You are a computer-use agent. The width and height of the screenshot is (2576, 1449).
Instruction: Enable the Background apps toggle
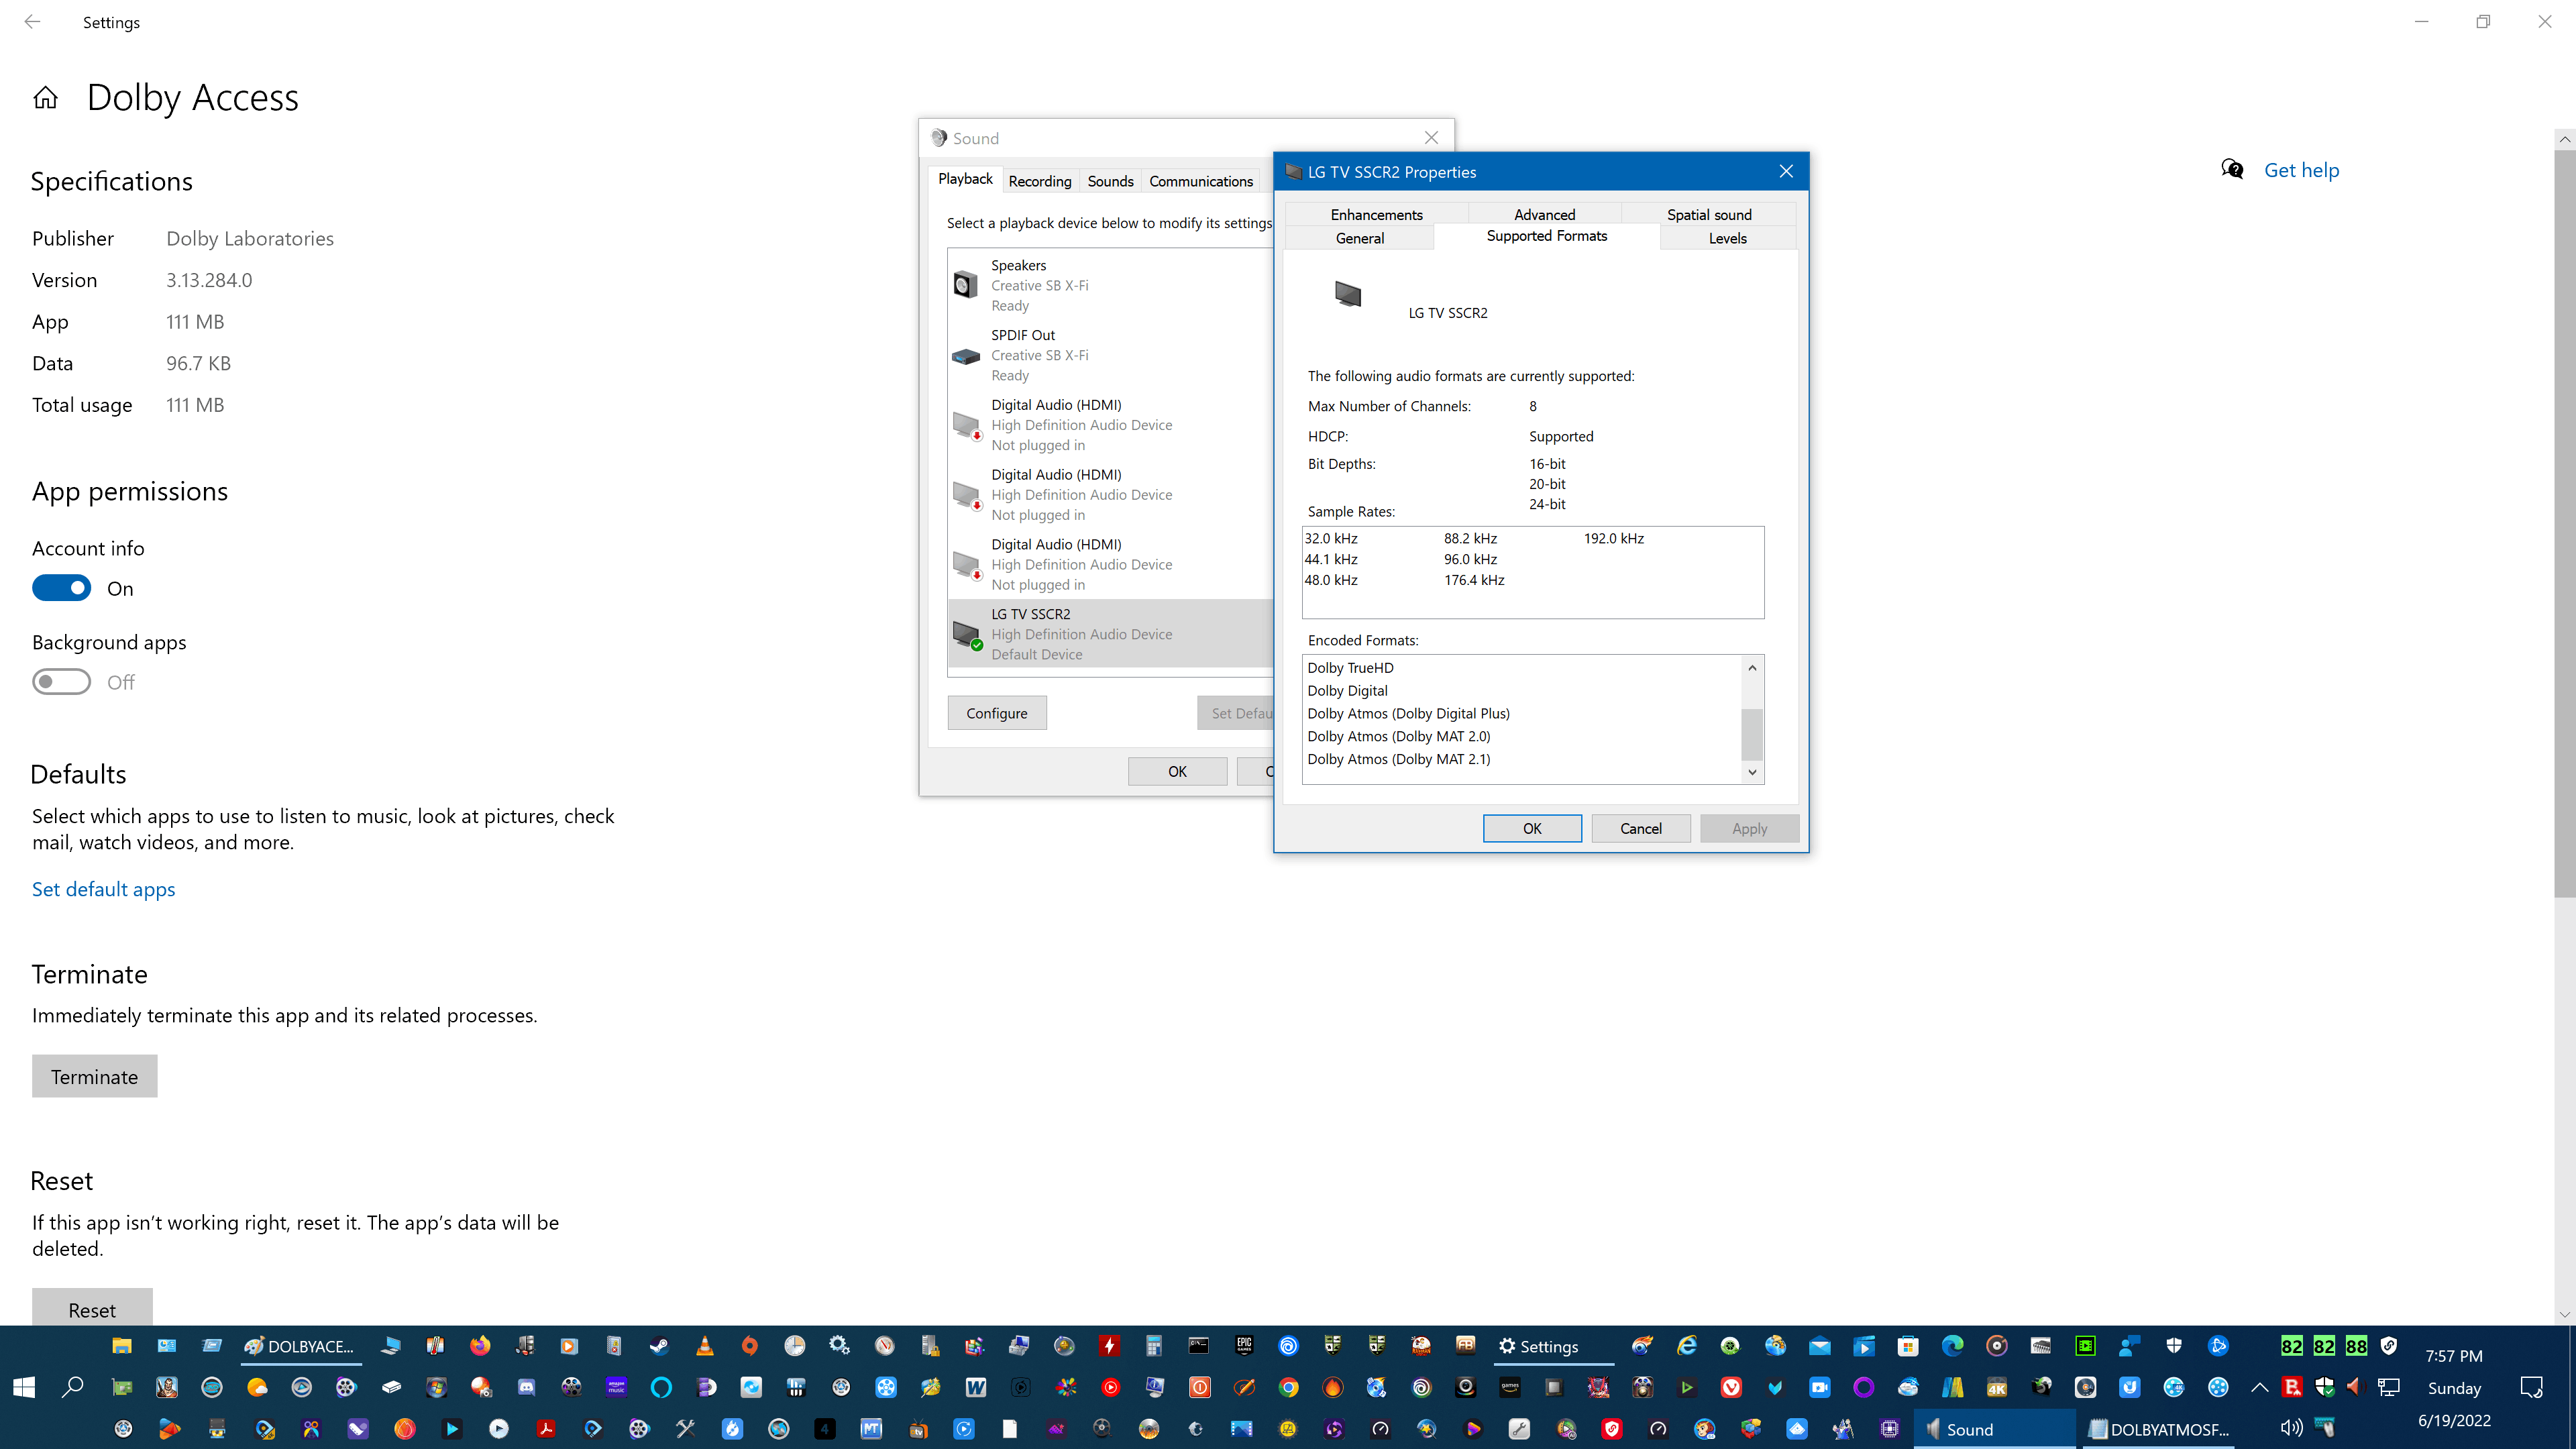(x=61, y=682)
